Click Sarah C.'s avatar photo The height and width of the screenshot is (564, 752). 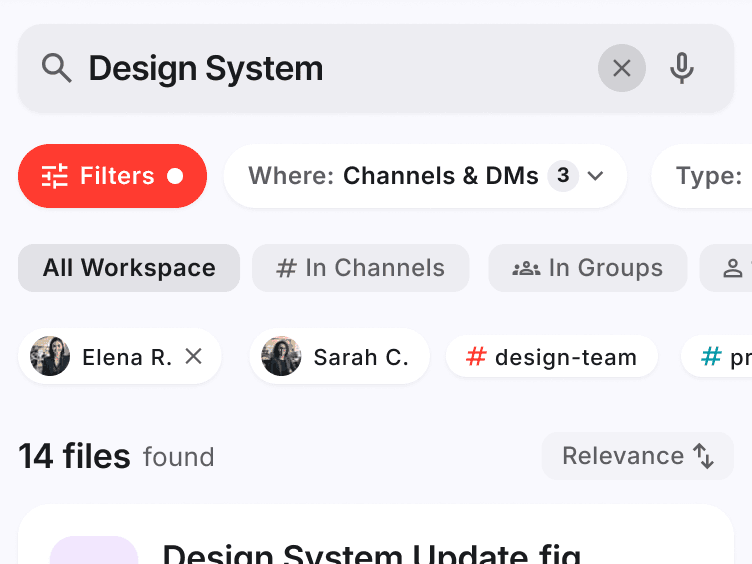pos(281,356)
